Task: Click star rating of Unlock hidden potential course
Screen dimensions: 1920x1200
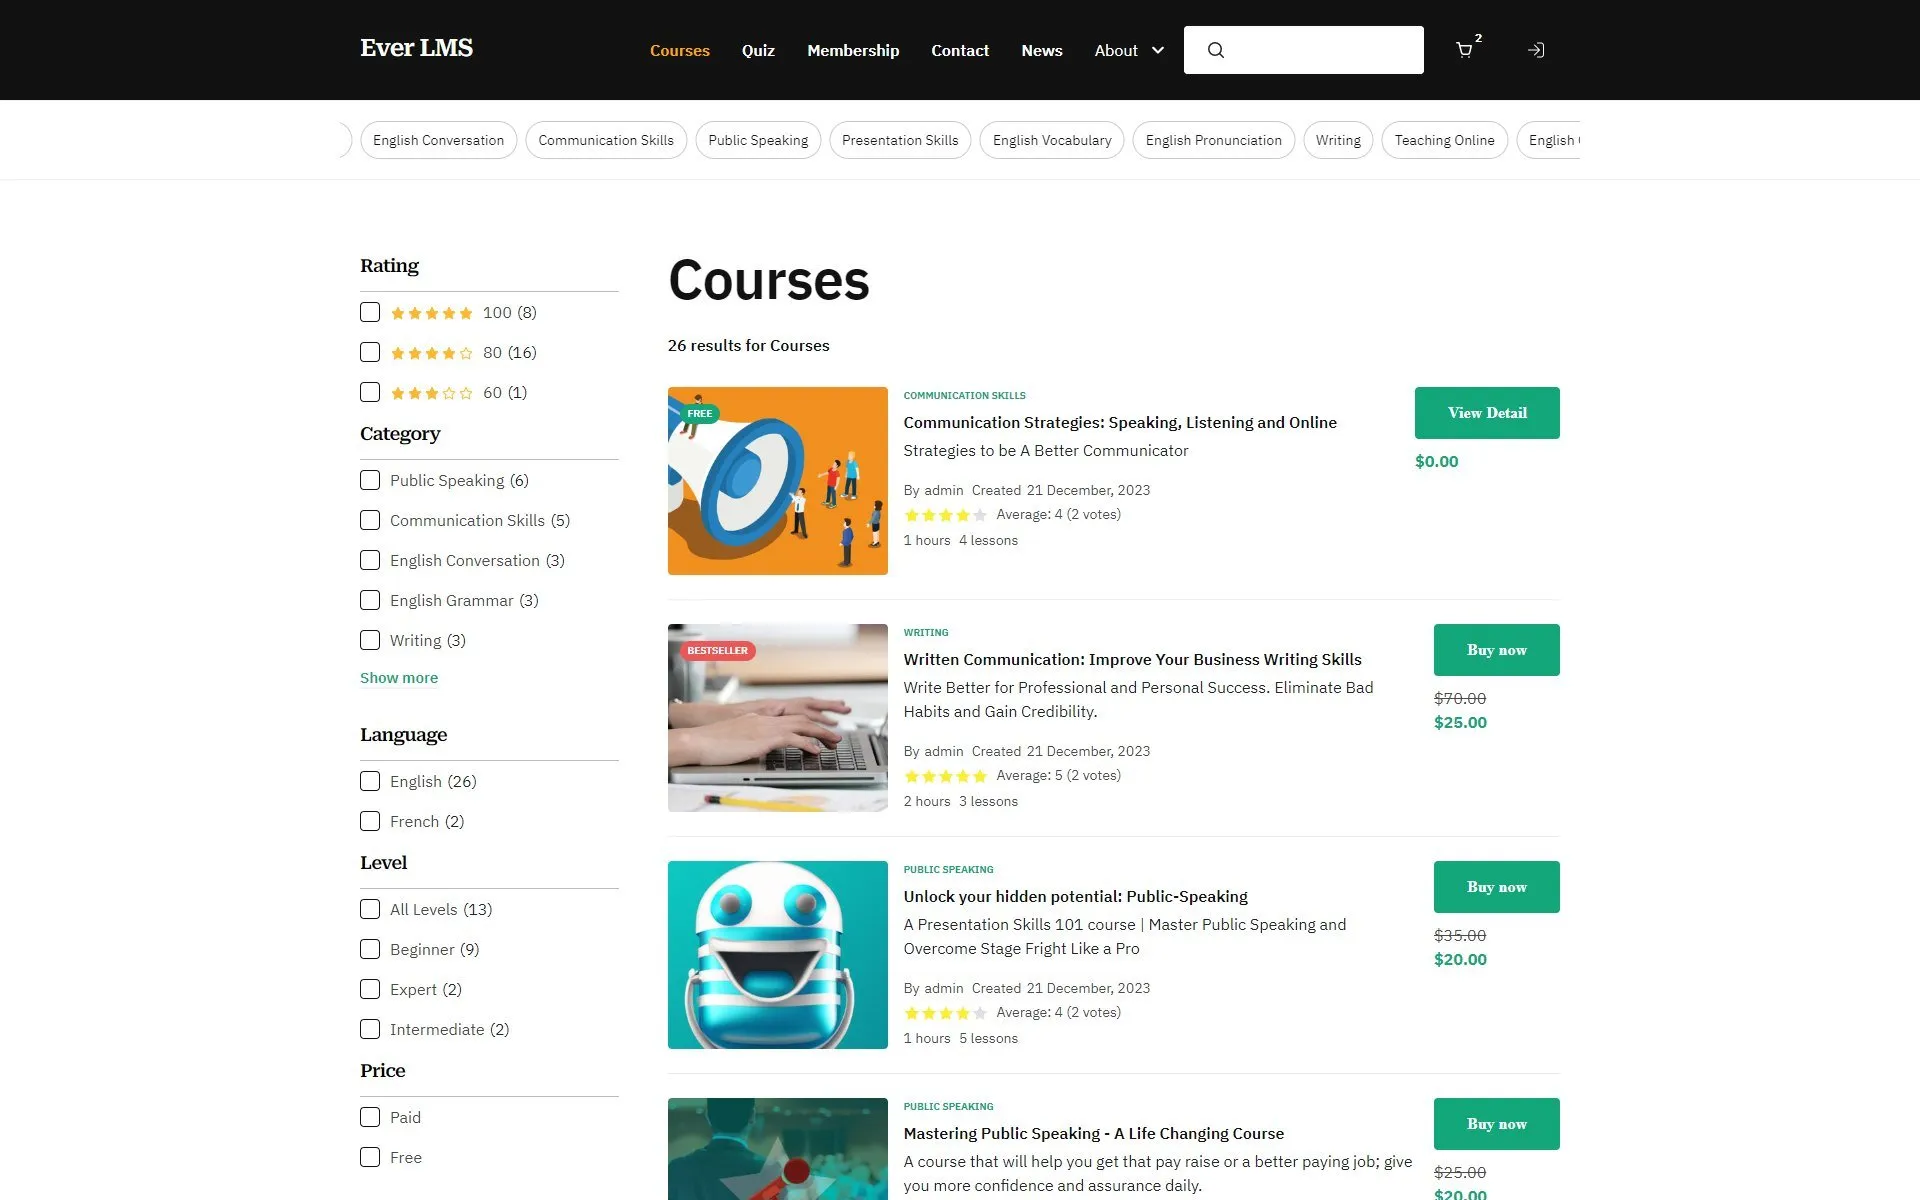Action: tap(945, 1013)
